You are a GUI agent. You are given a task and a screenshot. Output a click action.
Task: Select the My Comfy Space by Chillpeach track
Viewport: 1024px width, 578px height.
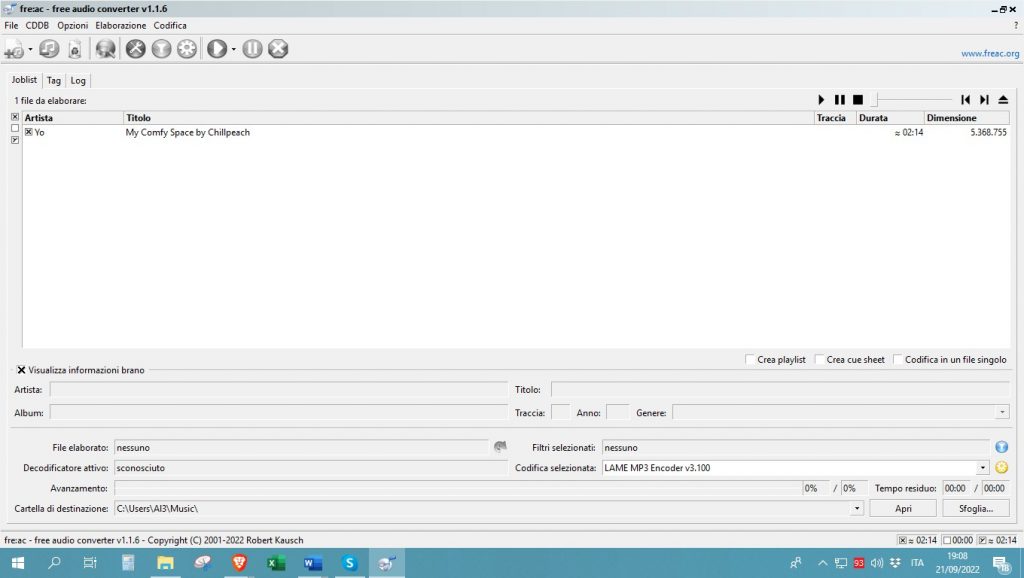click(188, 132)
